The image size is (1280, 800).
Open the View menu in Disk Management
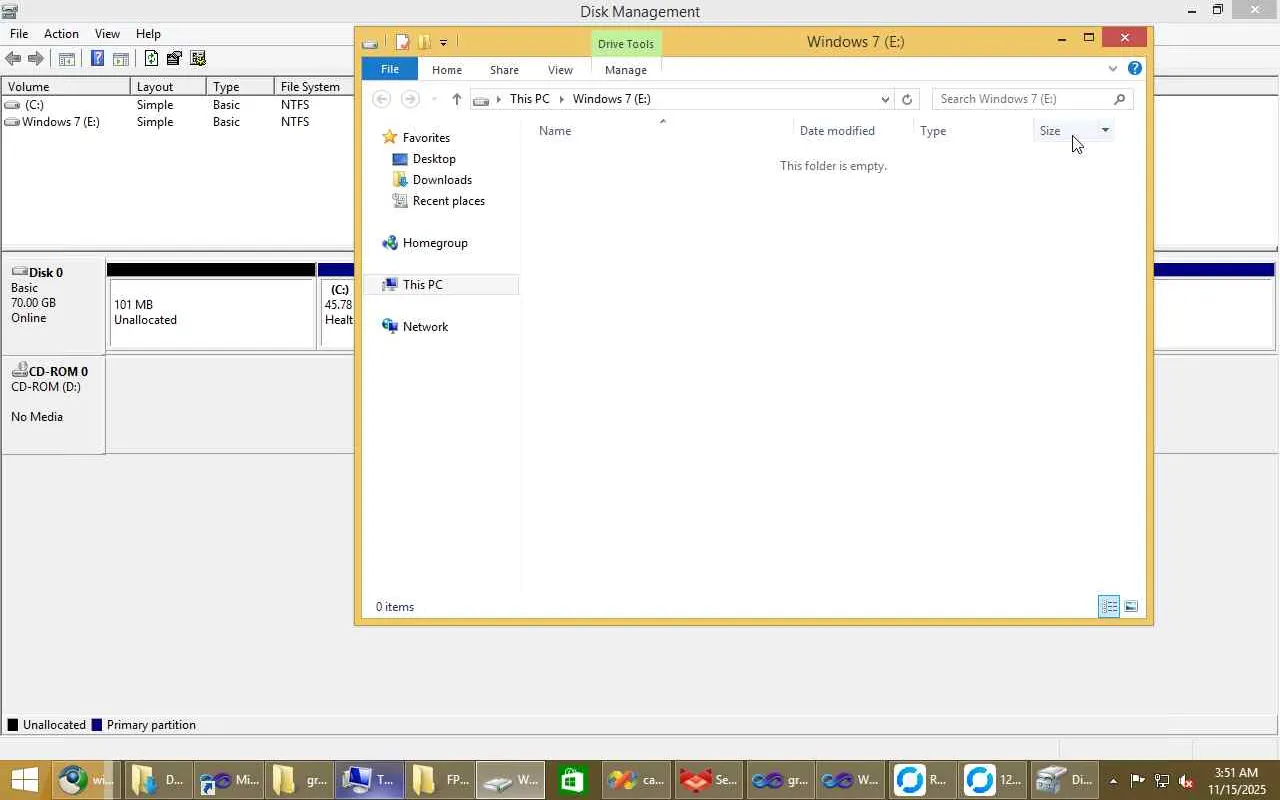click(x=107, y=34)
